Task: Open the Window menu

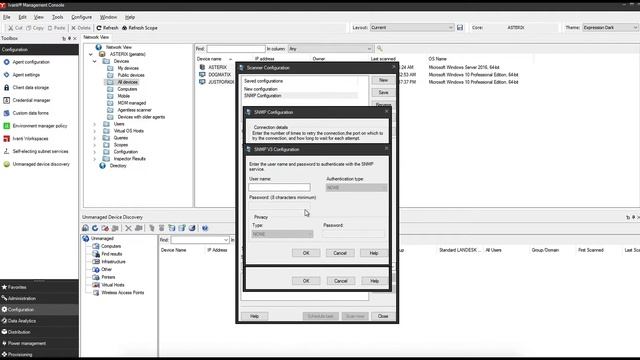Action: pyautogui.click(x=108, y=17)
